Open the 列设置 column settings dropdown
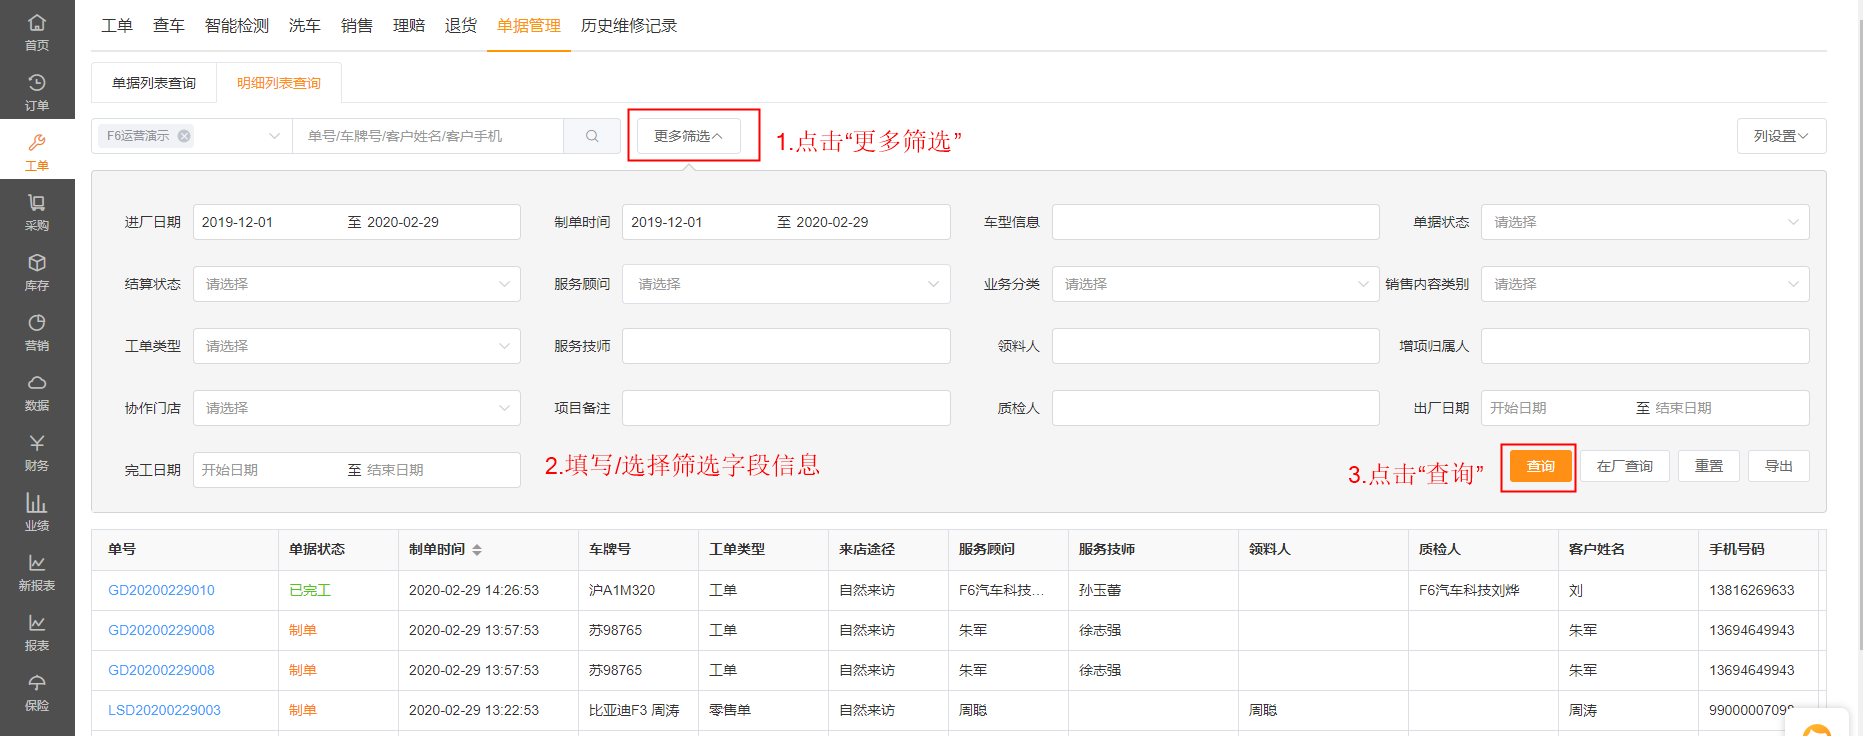Viewport: 1863px width, 736px height. tap(1781, 136)
